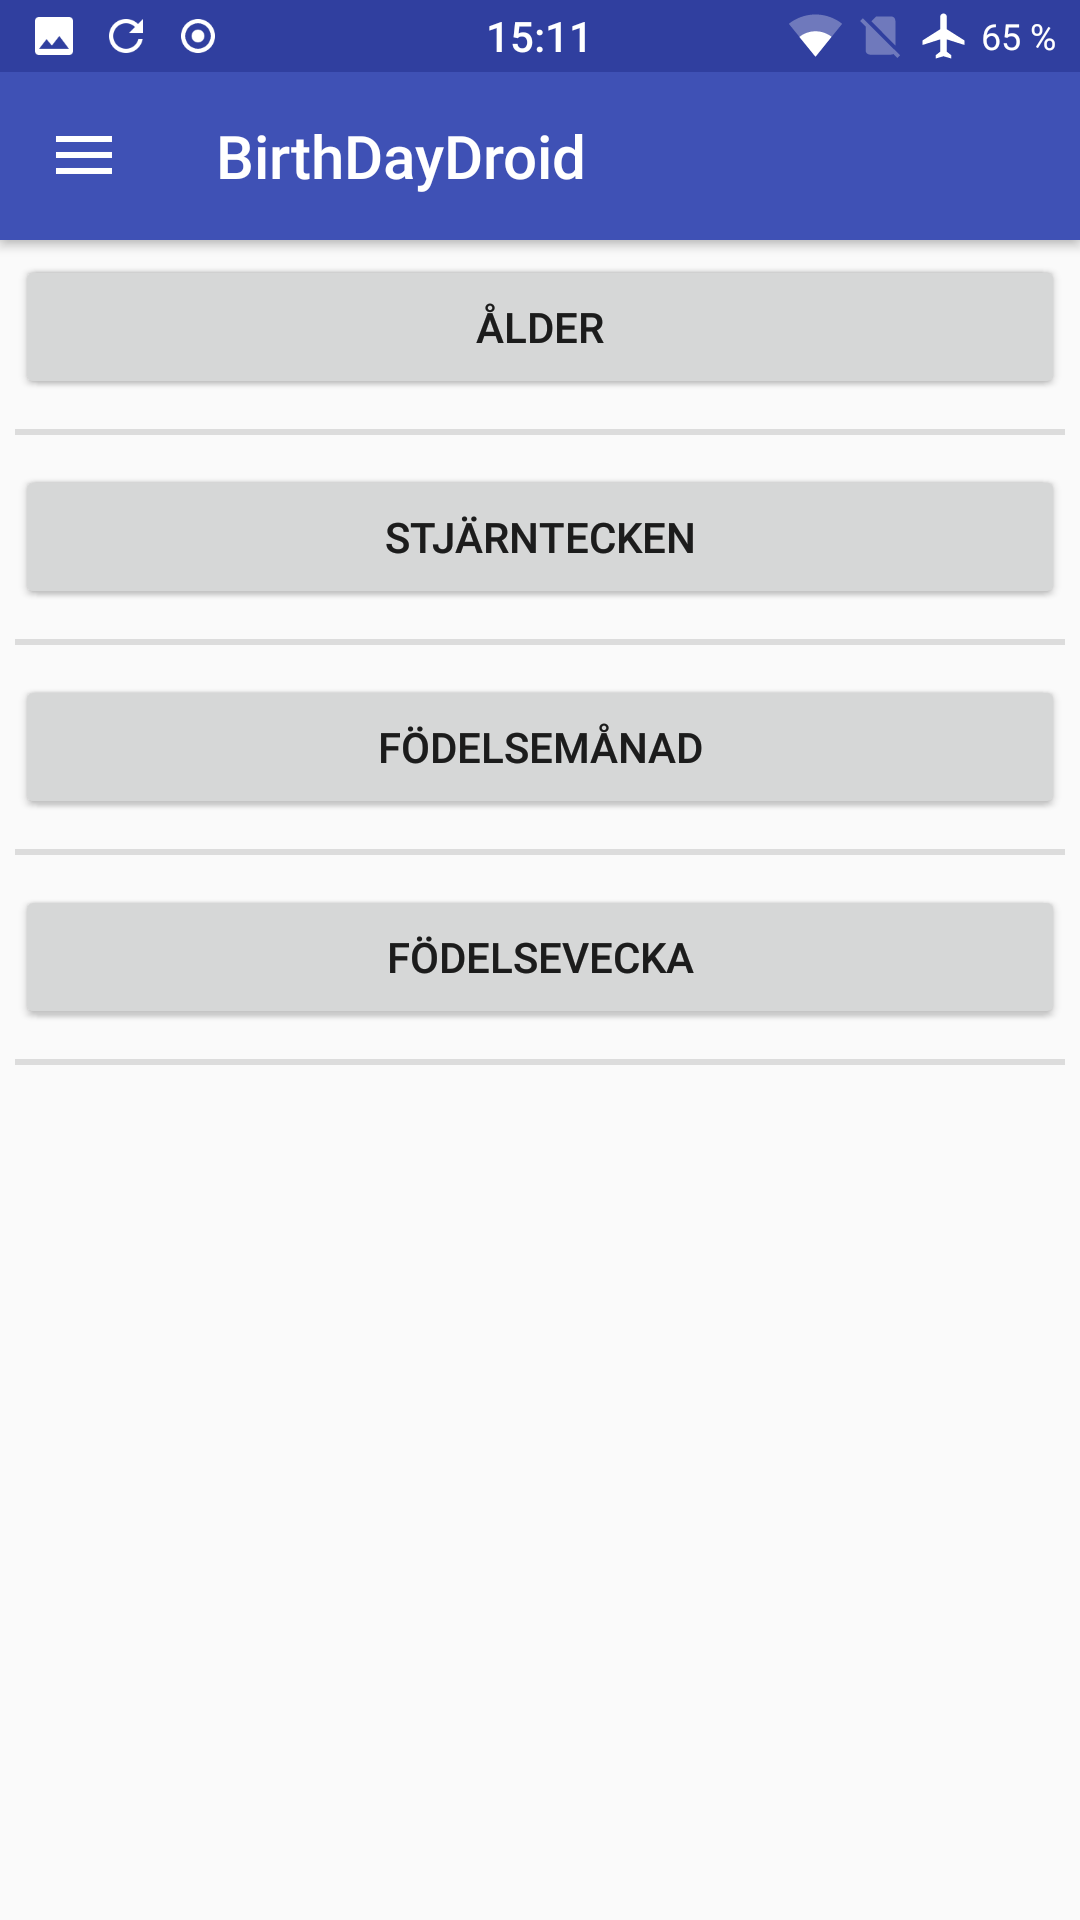The height and width of the screenshot is (1920, 1080).
Task: Tap the target circle notification icon
Action: [x=198, y=37]
